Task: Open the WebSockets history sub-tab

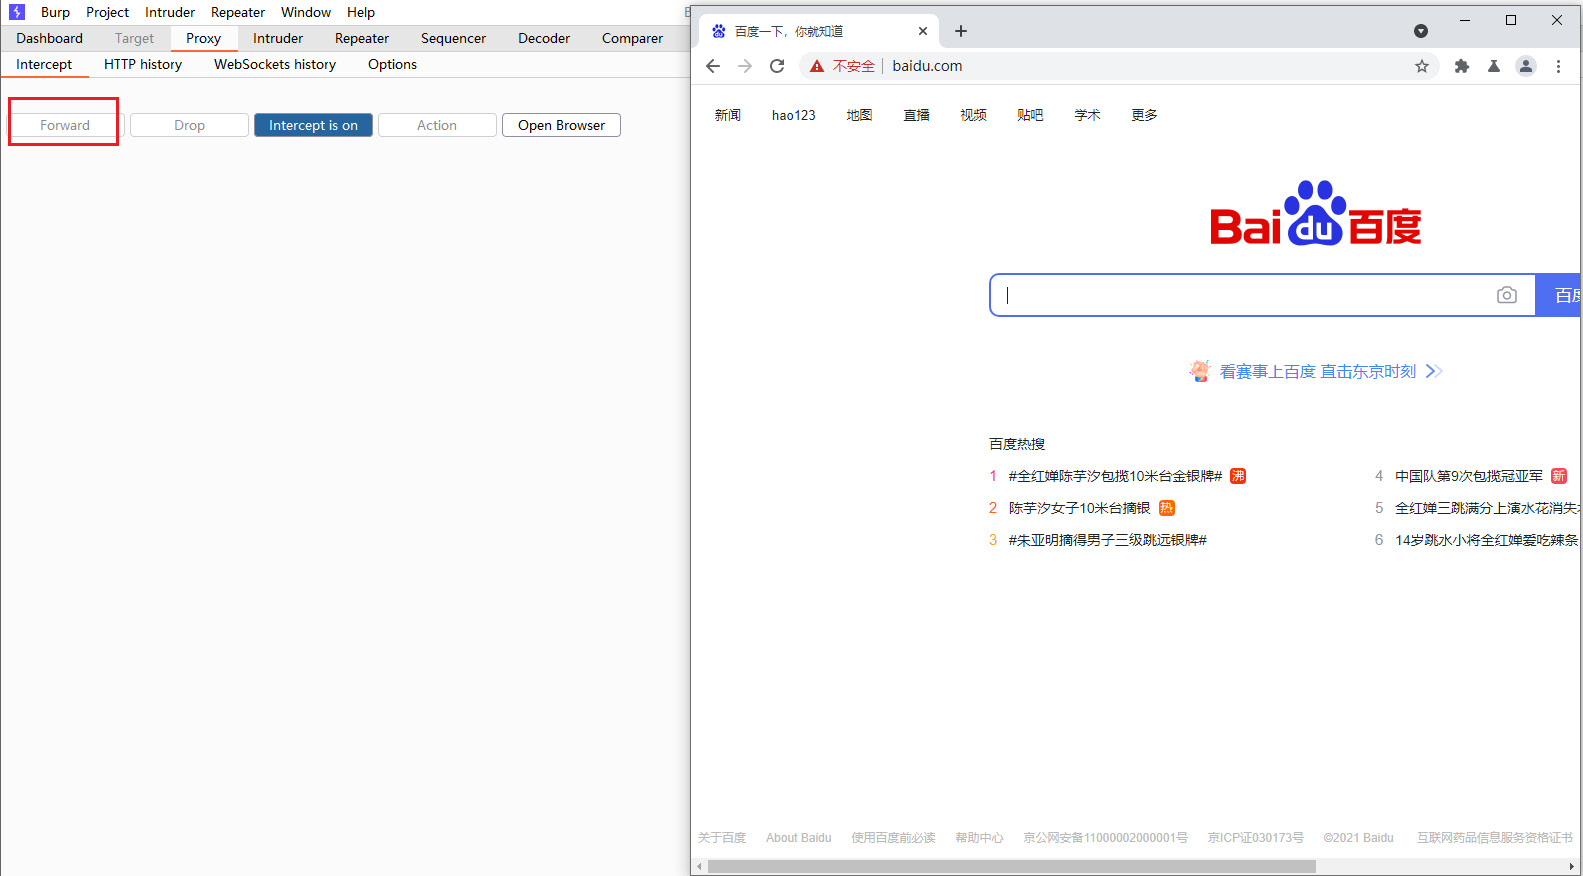Action: (275, 64)
